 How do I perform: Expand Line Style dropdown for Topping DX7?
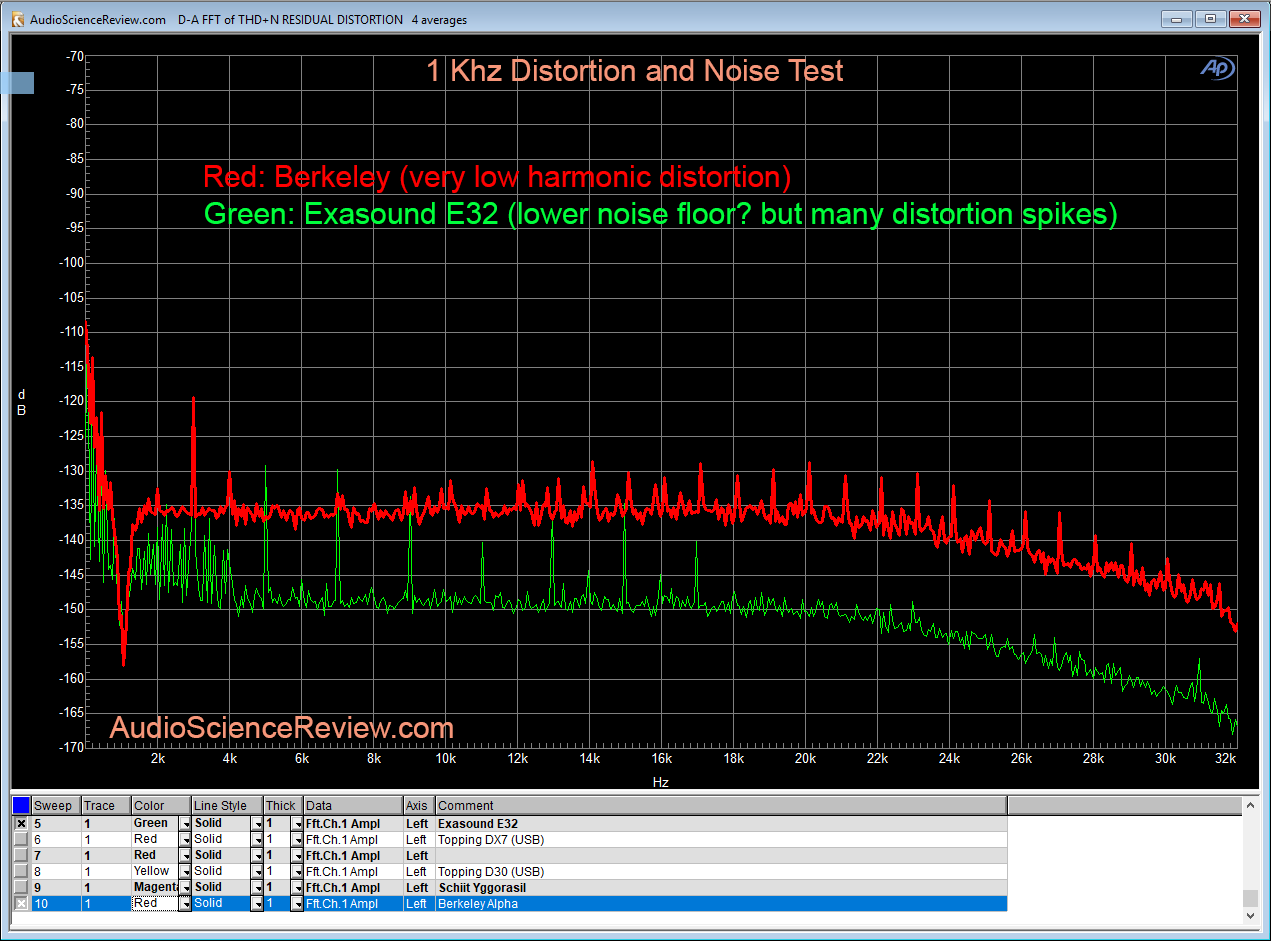point(257,839)
